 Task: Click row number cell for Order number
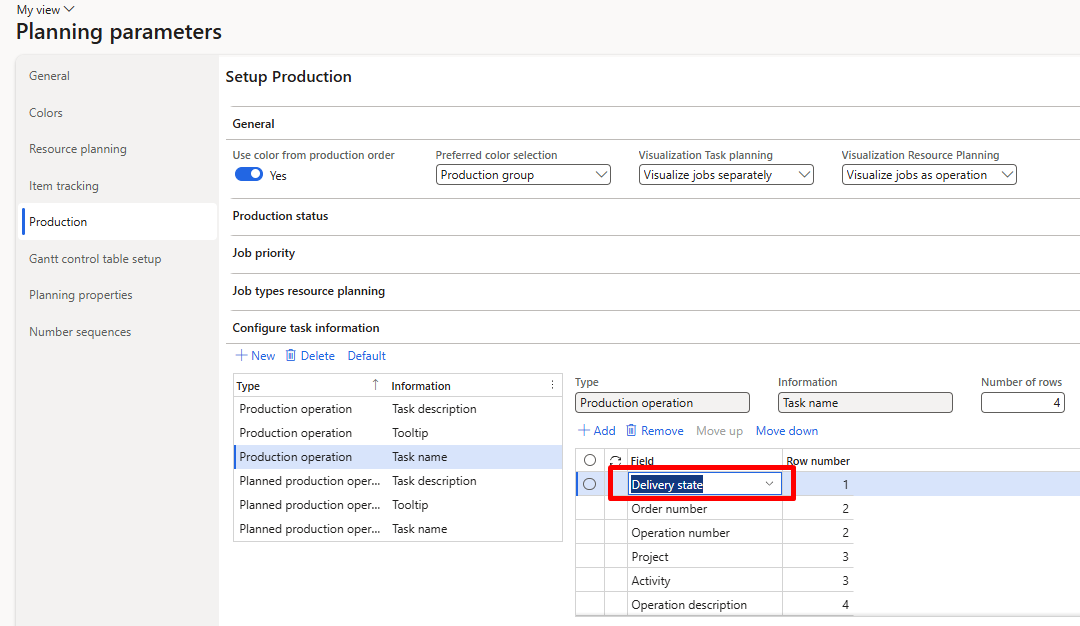(818, 509)
